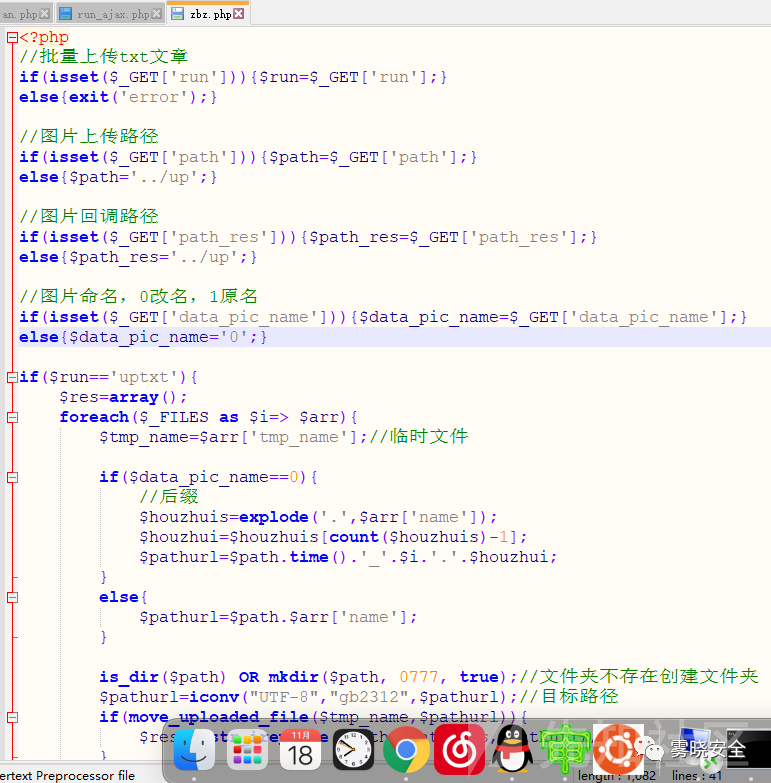This screenshot has width=771, height=783.
Task: Collapse the if(move_uploaded_file fold marker
Action: (12, 718)
